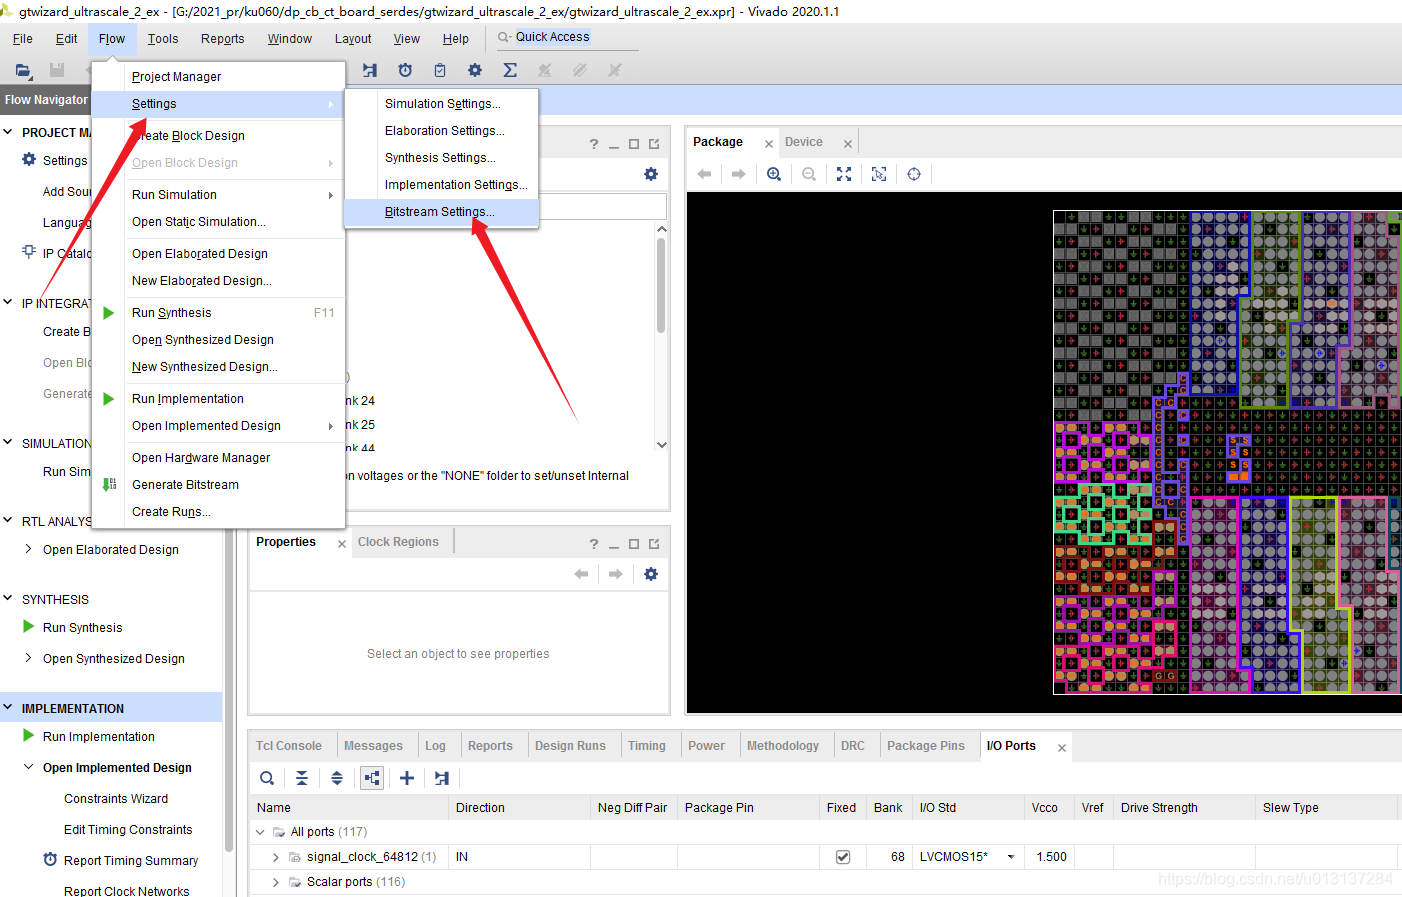Click Zoom Fit in the Package toolbar
Viewport: 1402px width, 897px height.
coord(844,174)
